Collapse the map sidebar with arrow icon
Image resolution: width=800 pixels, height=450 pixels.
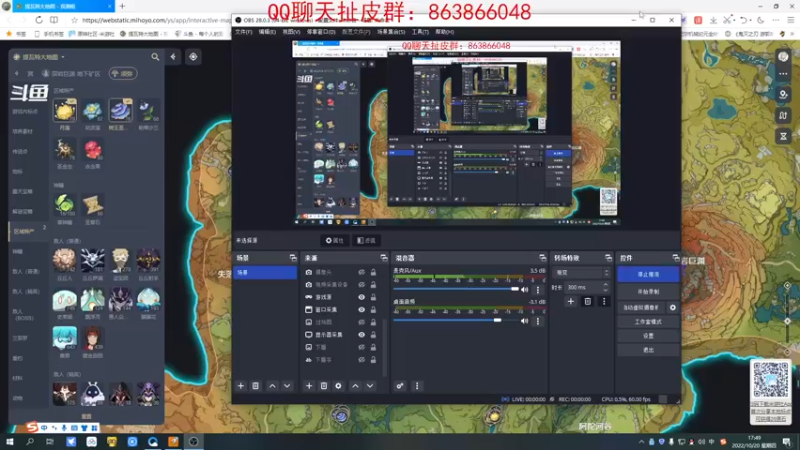[x=173, y=57]
